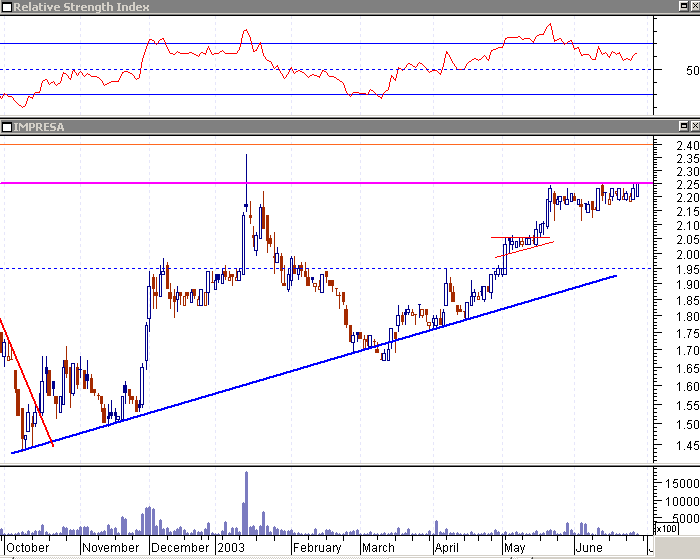Select the red RSI indicator curve
700x559 pixels.
[318, 65]
